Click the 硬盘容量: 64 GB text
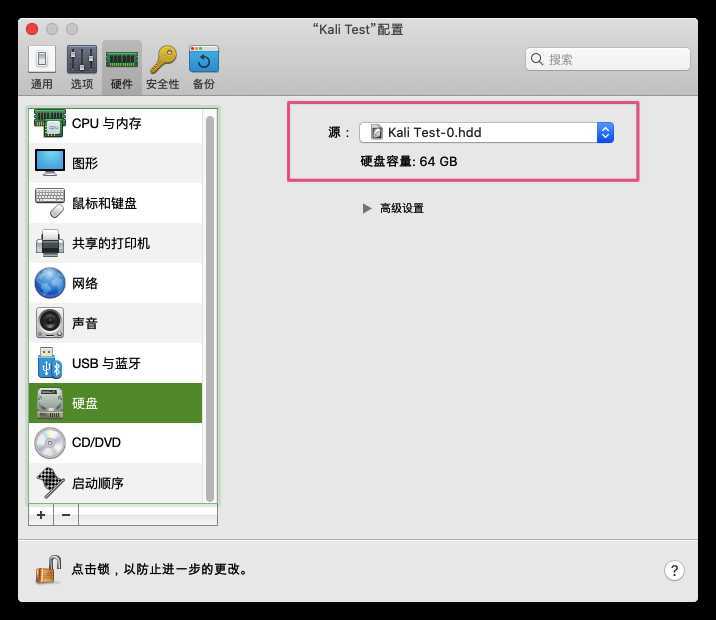 409,162
